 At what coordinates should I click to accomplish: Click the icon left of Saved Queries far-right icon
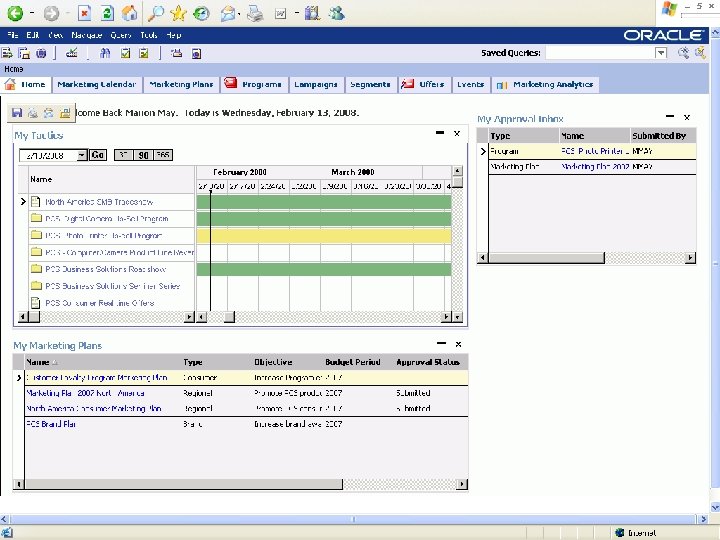[683, 53]
